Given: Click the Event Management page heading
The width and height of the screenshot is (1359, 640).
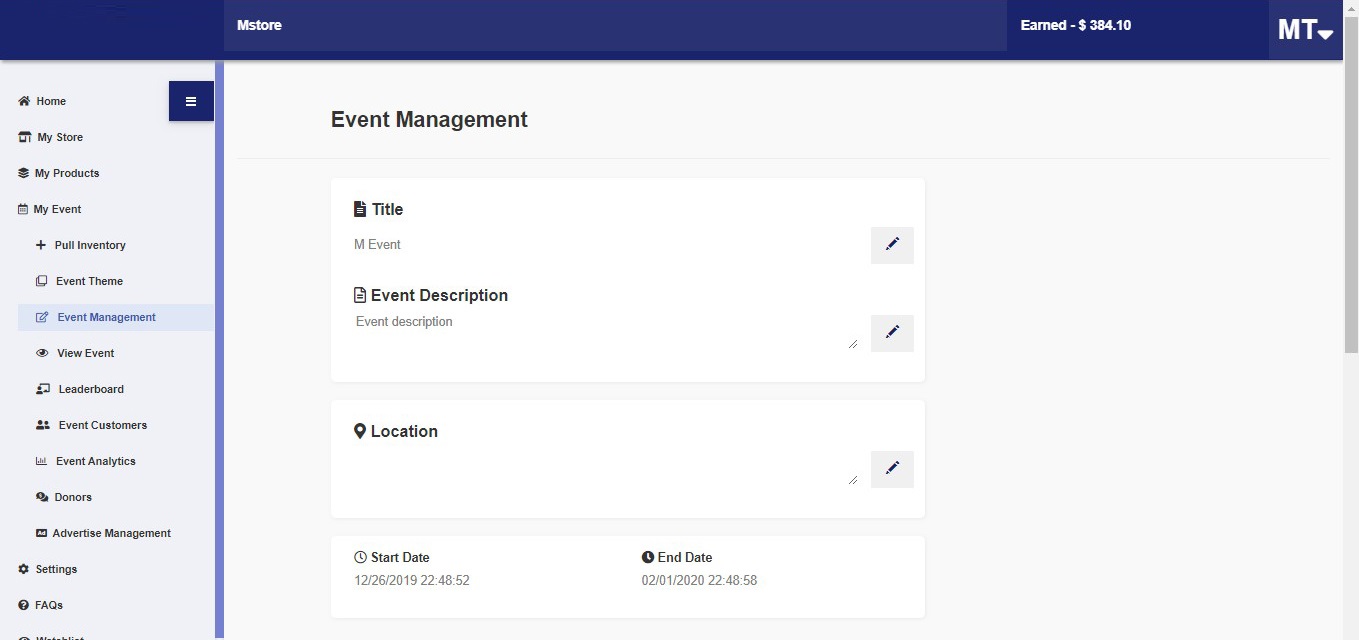Looking at the screenshot, I should coord(429,119).
